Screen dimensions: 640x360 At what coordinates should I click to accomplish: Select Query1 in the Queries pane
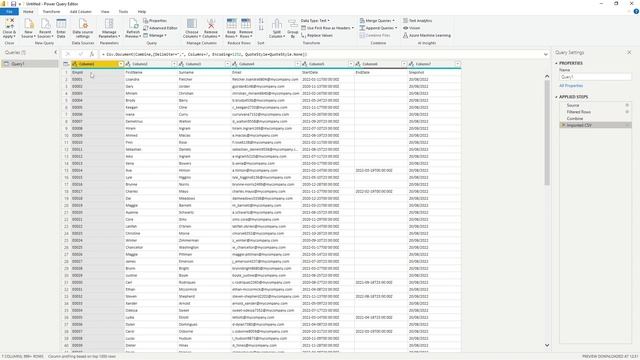30,64
